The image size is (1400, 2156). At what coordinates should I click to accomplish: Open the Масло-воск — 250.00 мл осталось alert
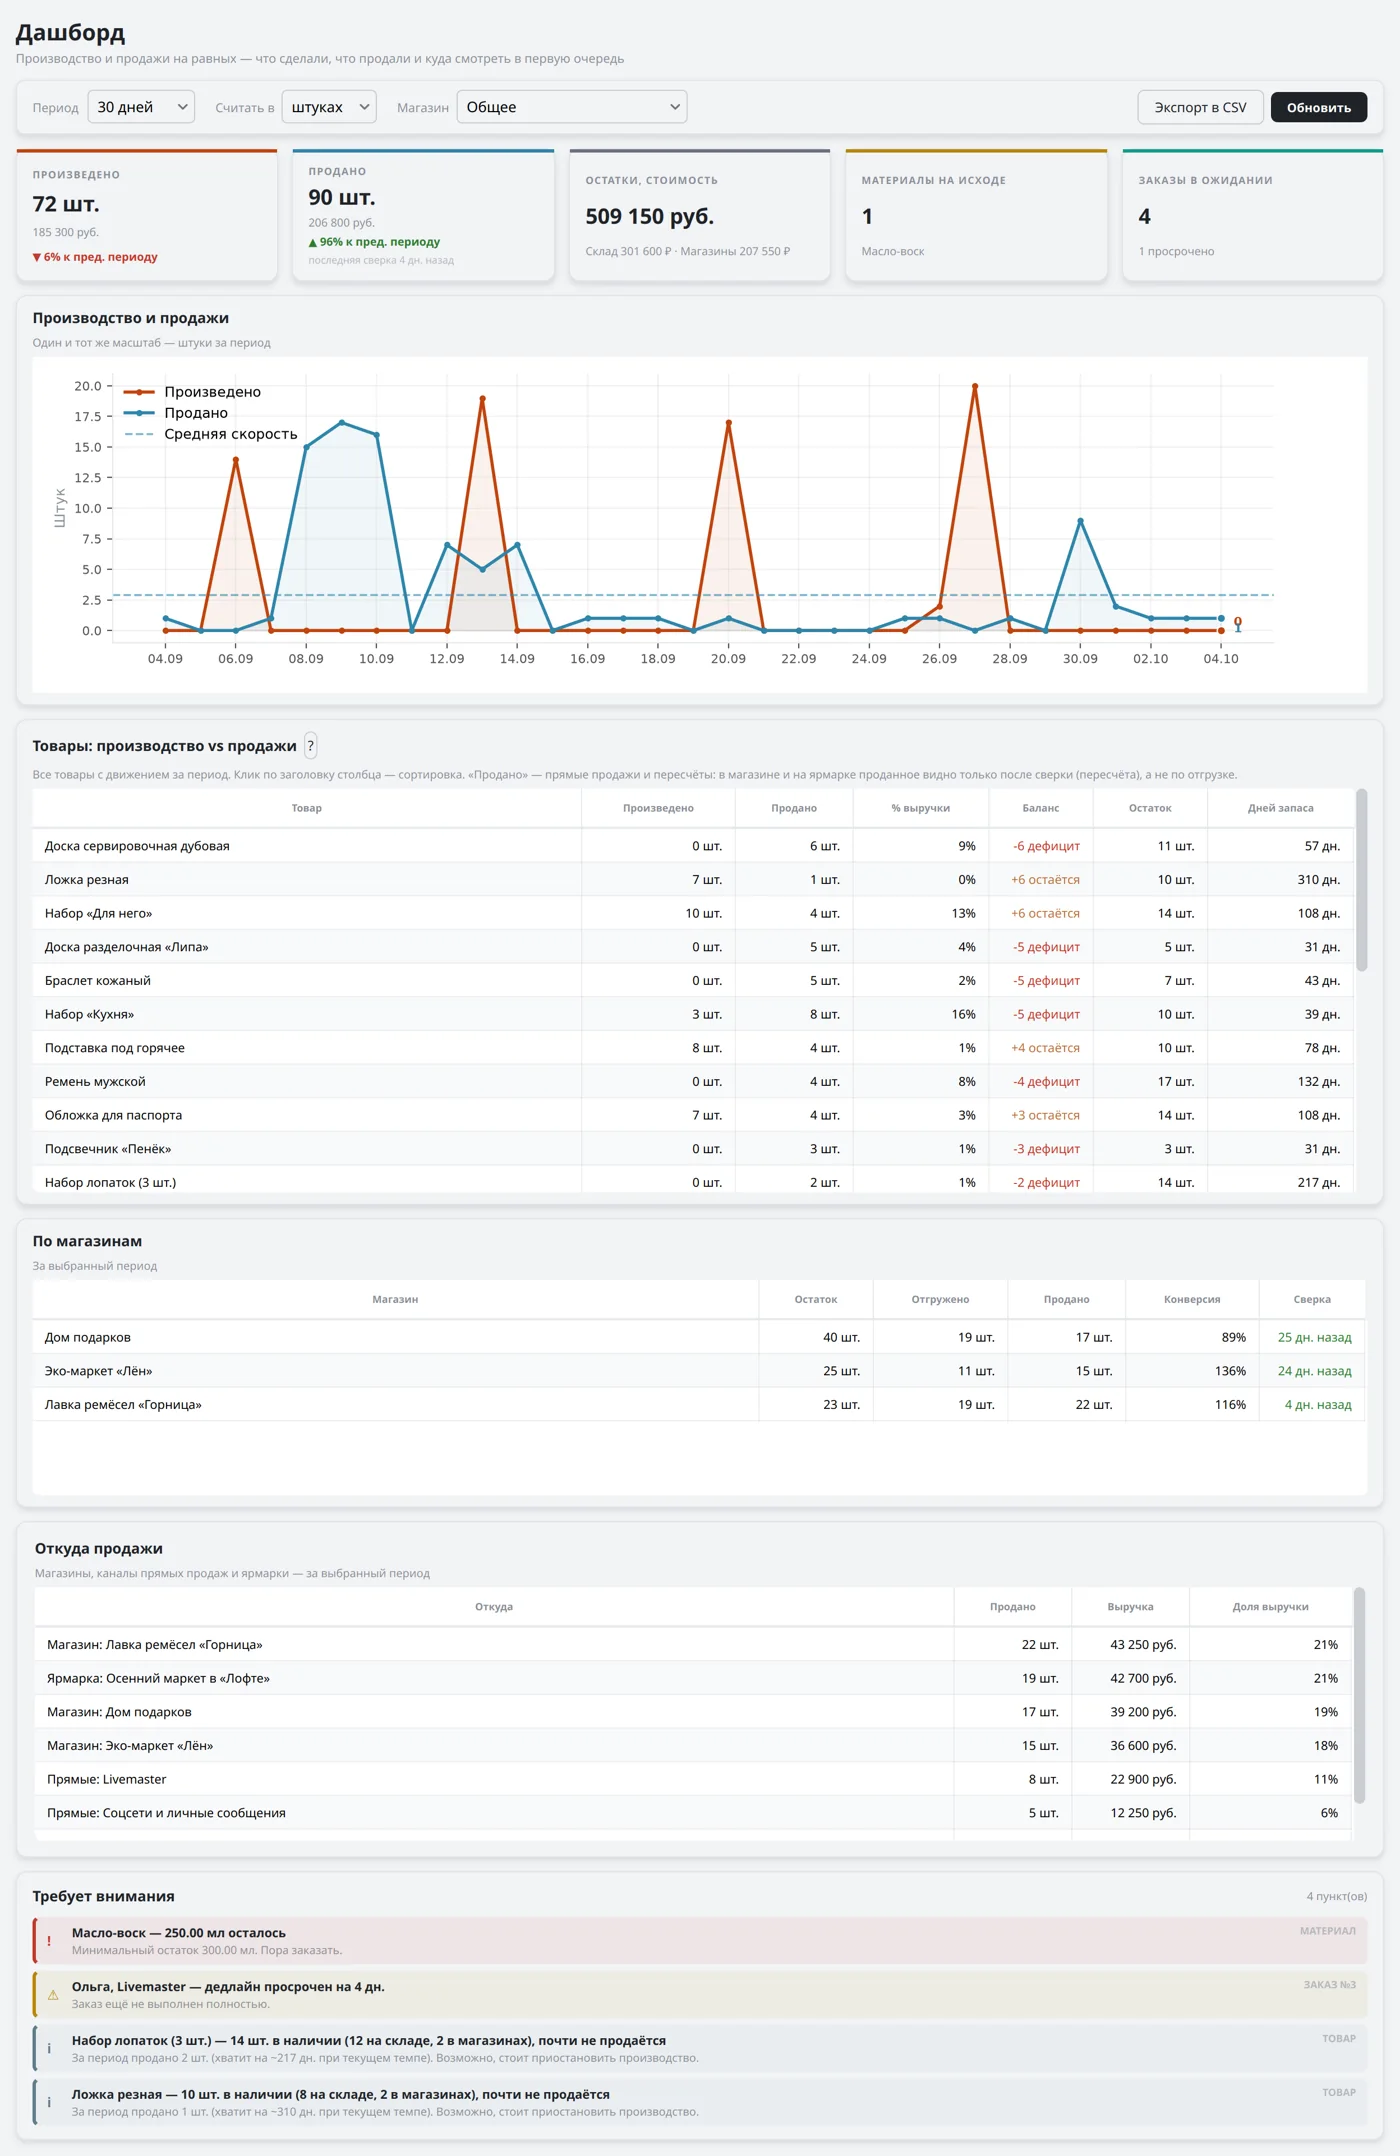(x=700, y=1941)
